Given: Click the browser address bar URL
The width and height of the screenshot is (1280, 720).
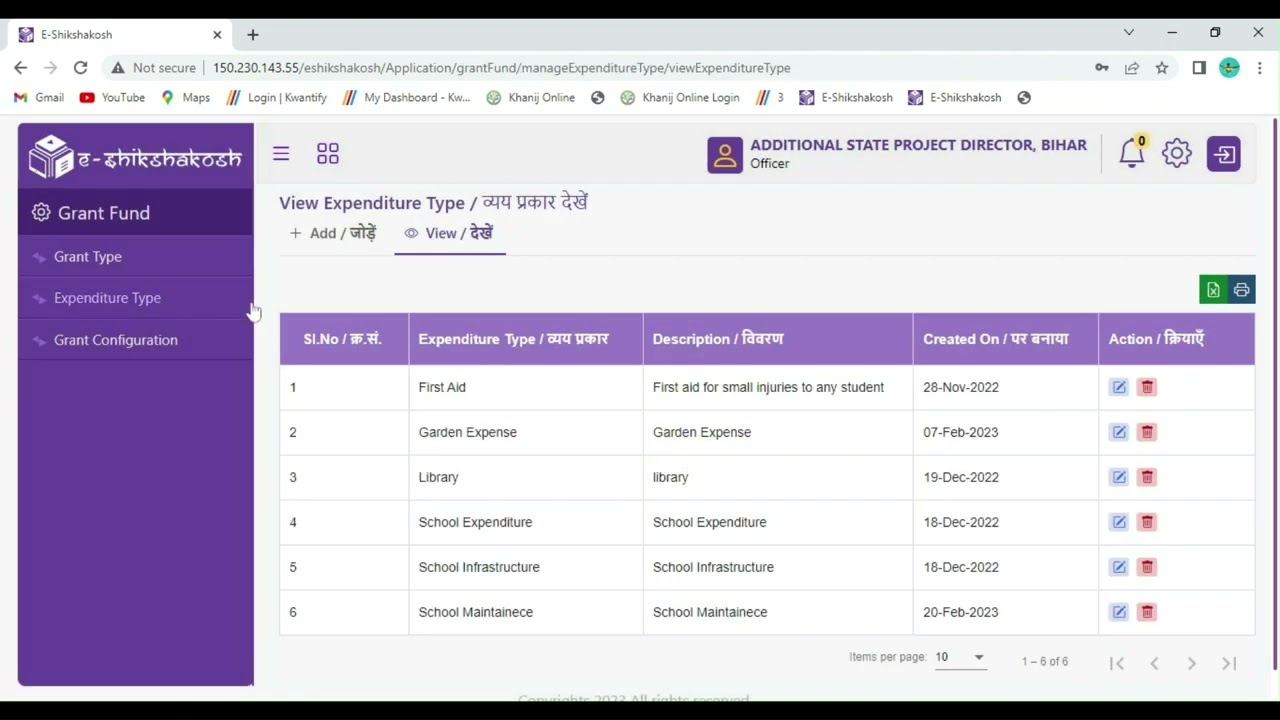Looking at the screenshot, I should coord(501,68).
